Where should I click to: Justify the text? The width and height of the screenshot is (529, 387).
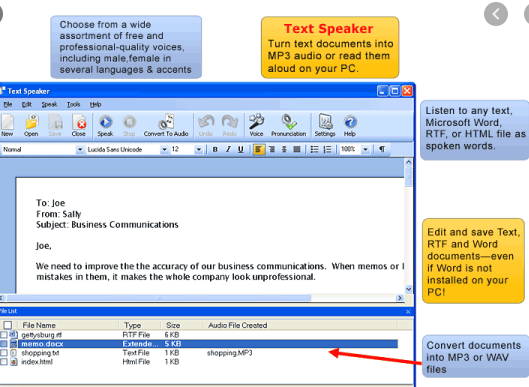297,149
